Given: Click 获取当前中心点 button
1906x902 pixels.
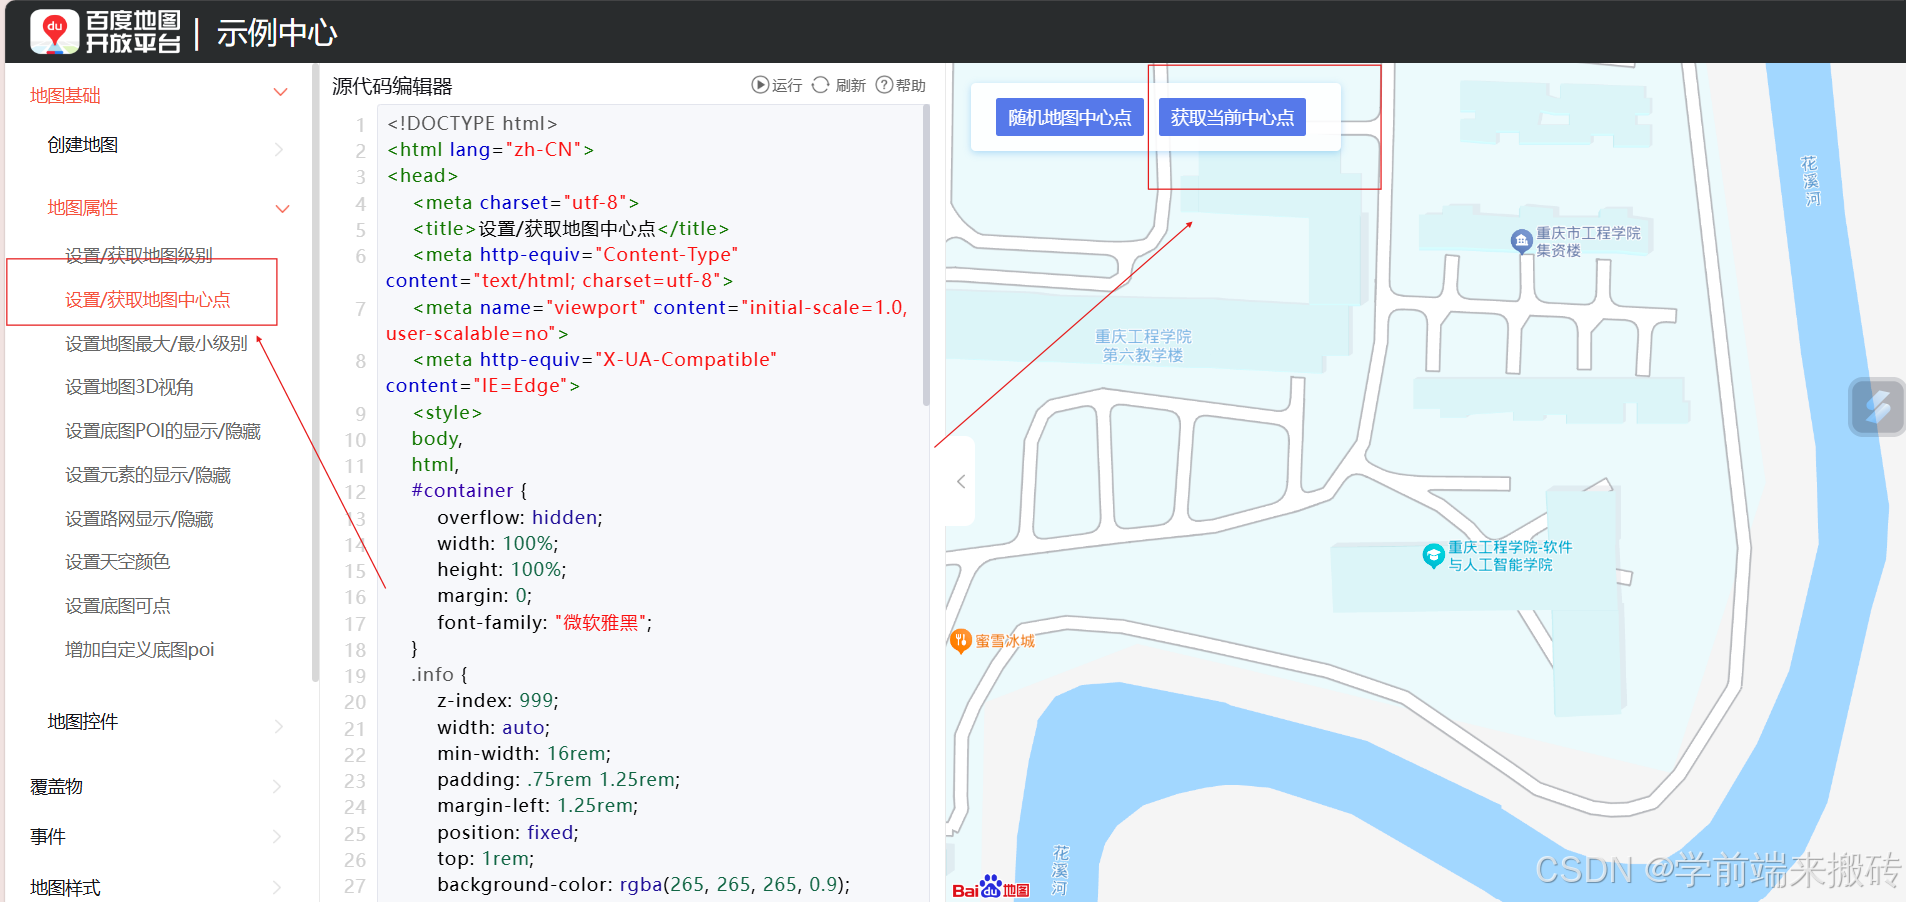Looking at the screenshot, I should (x=1232, y=117).
